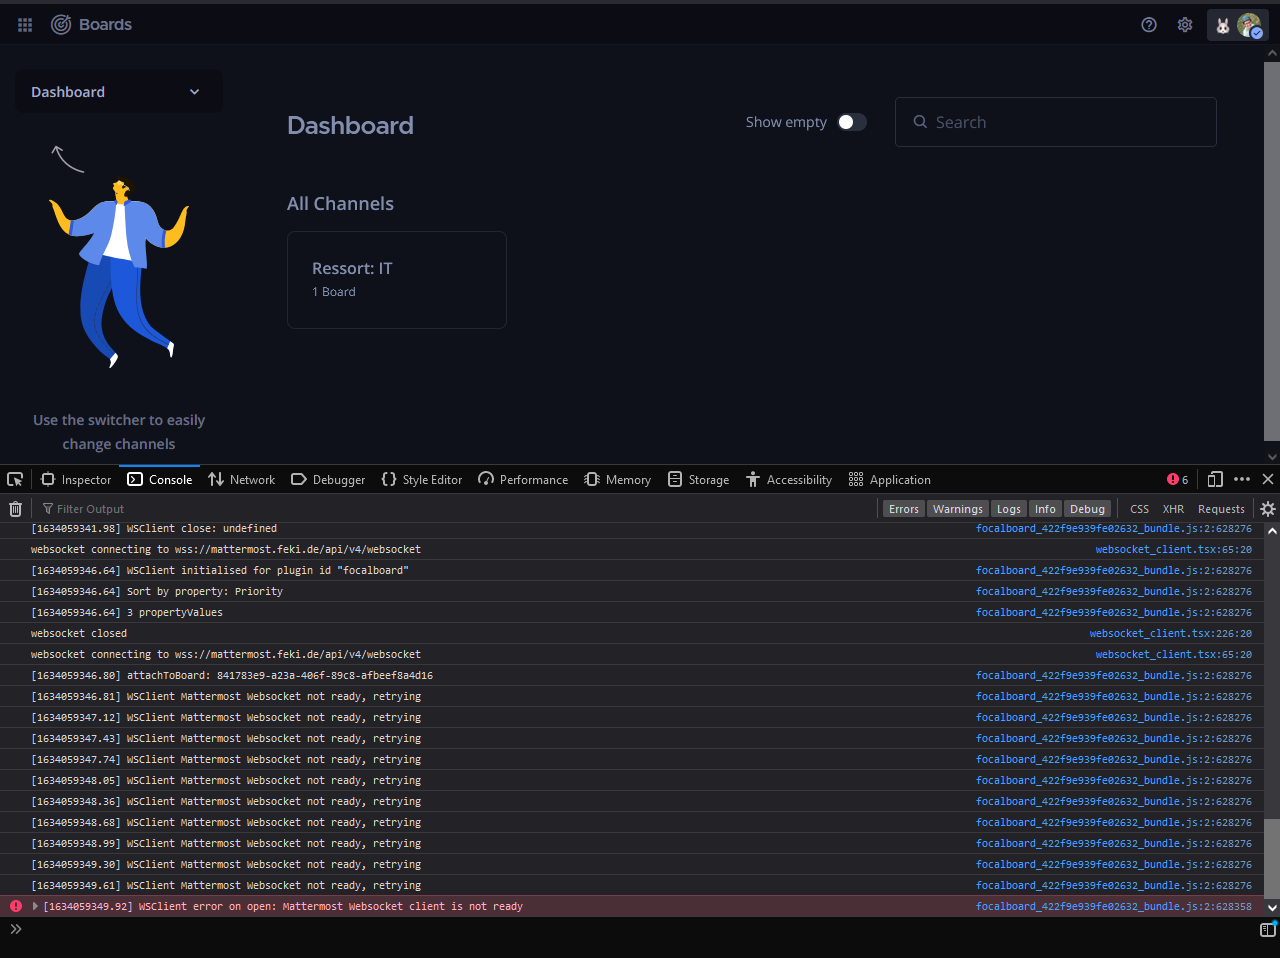Close the developer tools panel
Image resolution: width=1280 pixels, height=958 pixels.
click(x=1268, y=480)
